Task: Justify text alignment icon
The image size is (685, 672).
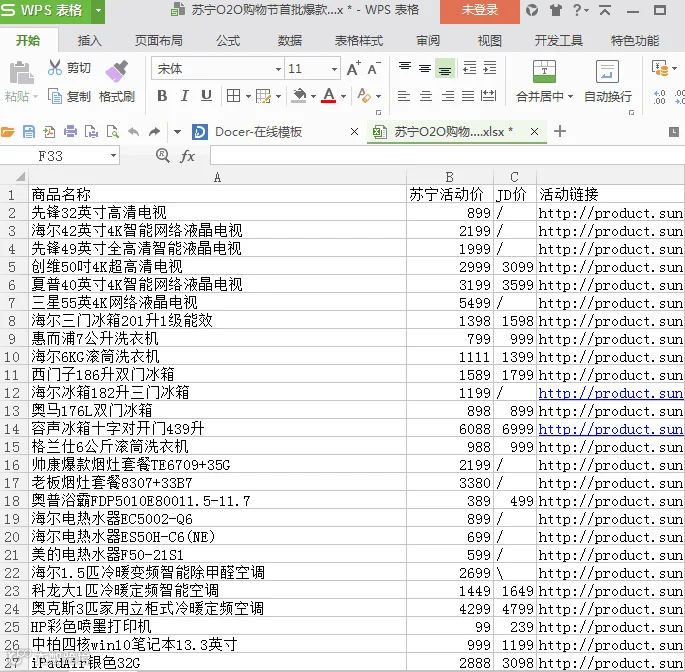Action: point(468,96)
